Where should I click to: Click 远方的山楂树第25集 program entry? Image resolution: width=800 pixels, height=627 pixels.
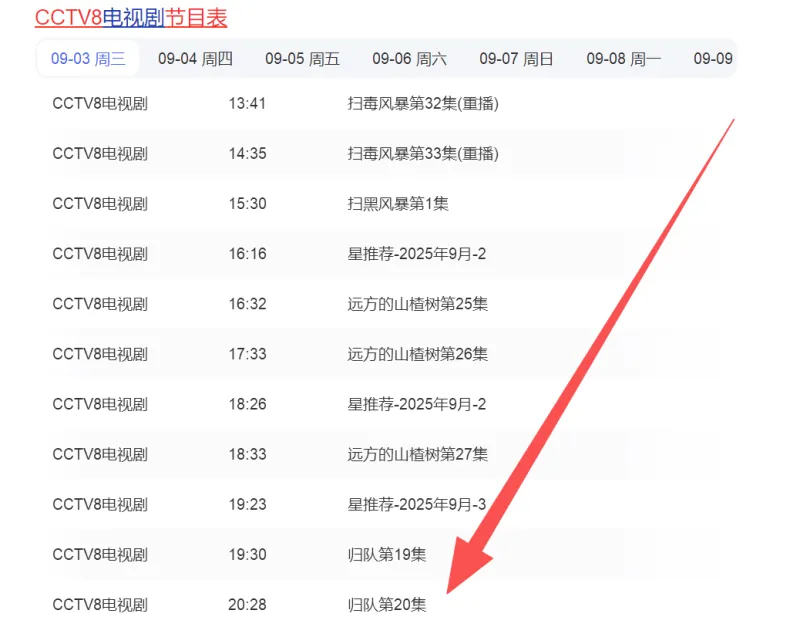pos(417,304)
